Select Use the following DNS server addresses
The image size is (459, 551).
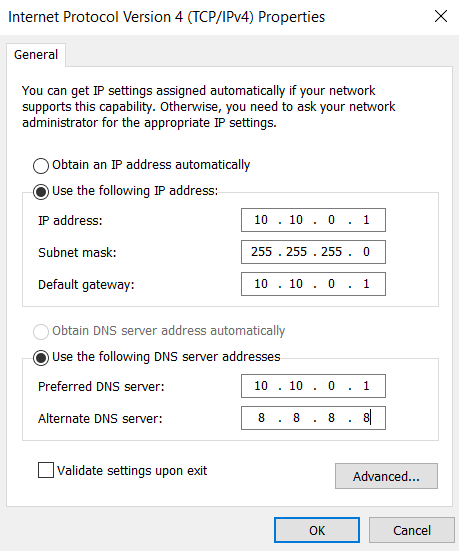[41, 357]
